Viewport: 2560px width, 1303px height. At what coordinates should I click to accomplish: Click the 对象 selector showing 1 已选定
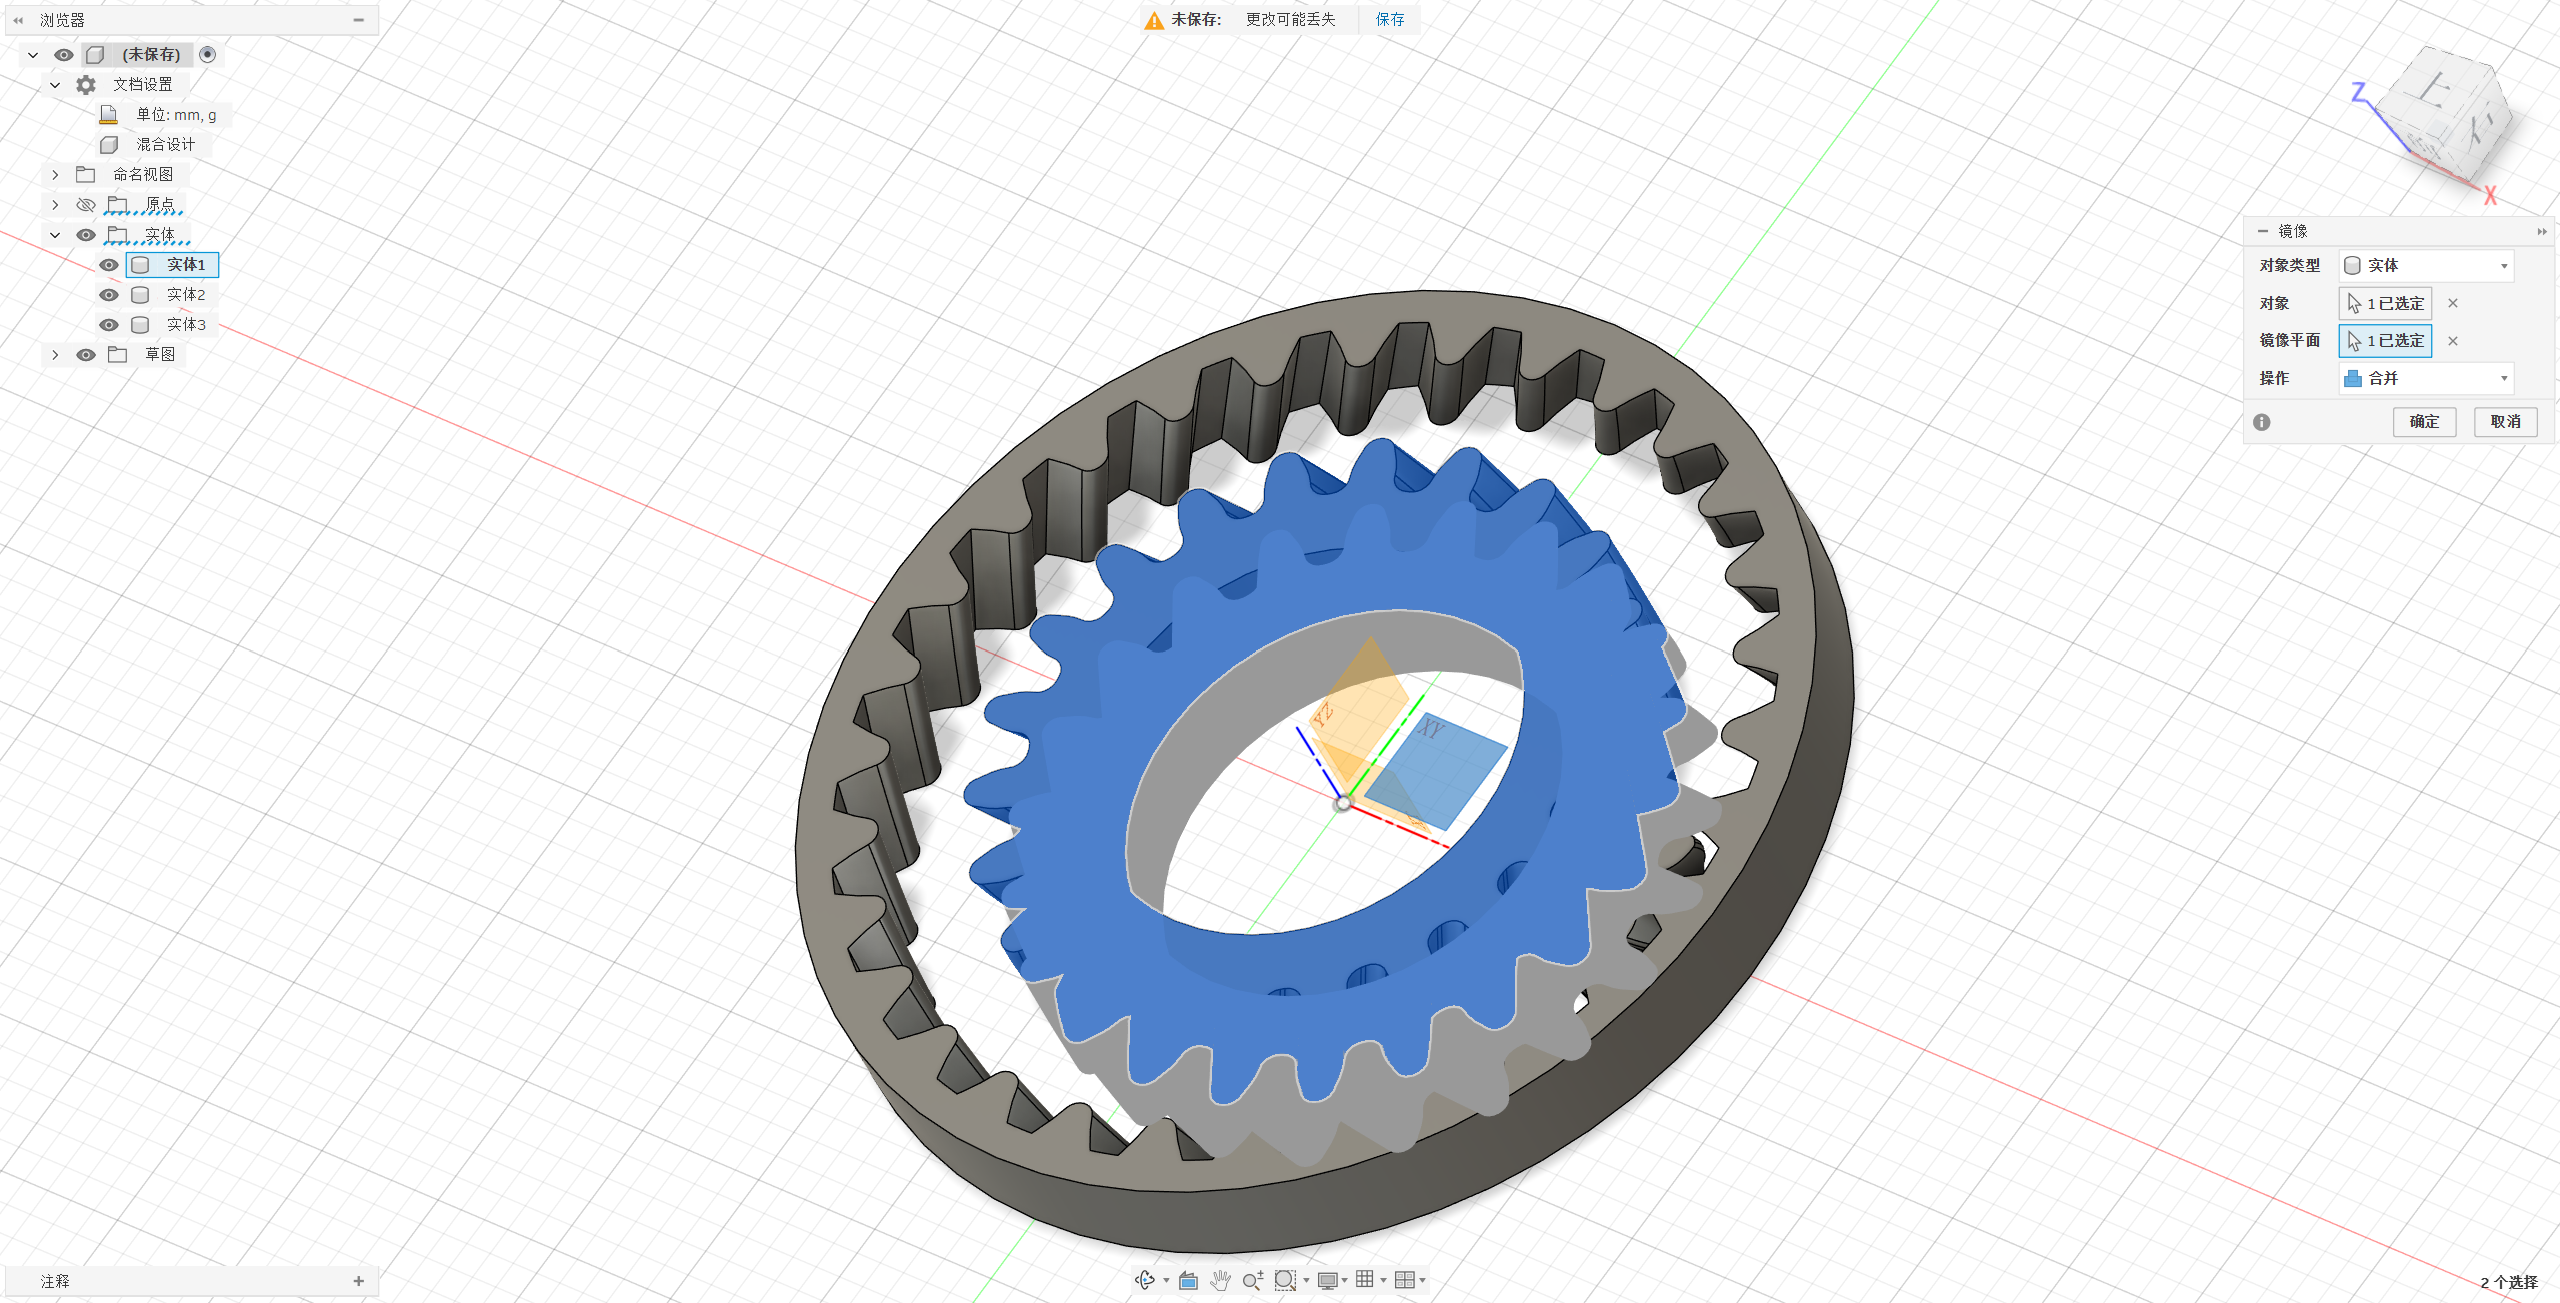[x=2385, y=303]
